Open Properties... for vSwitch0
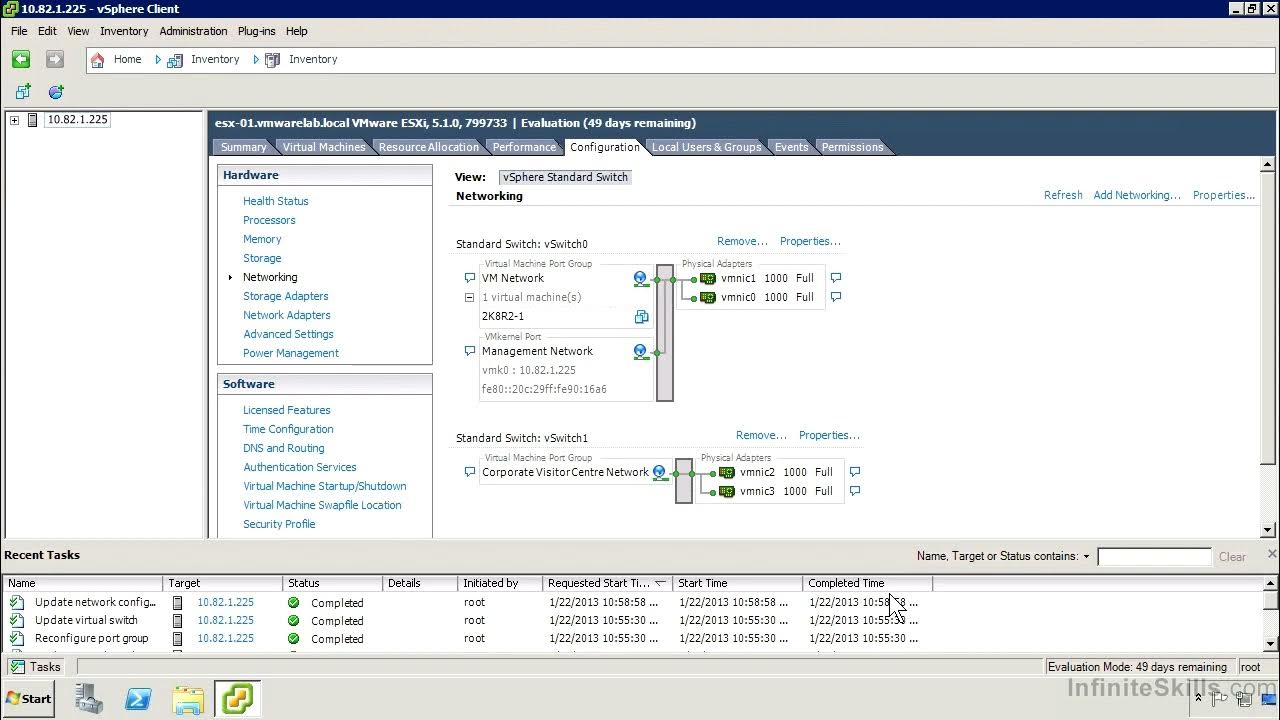The image size is (1280, 720). 810,242
